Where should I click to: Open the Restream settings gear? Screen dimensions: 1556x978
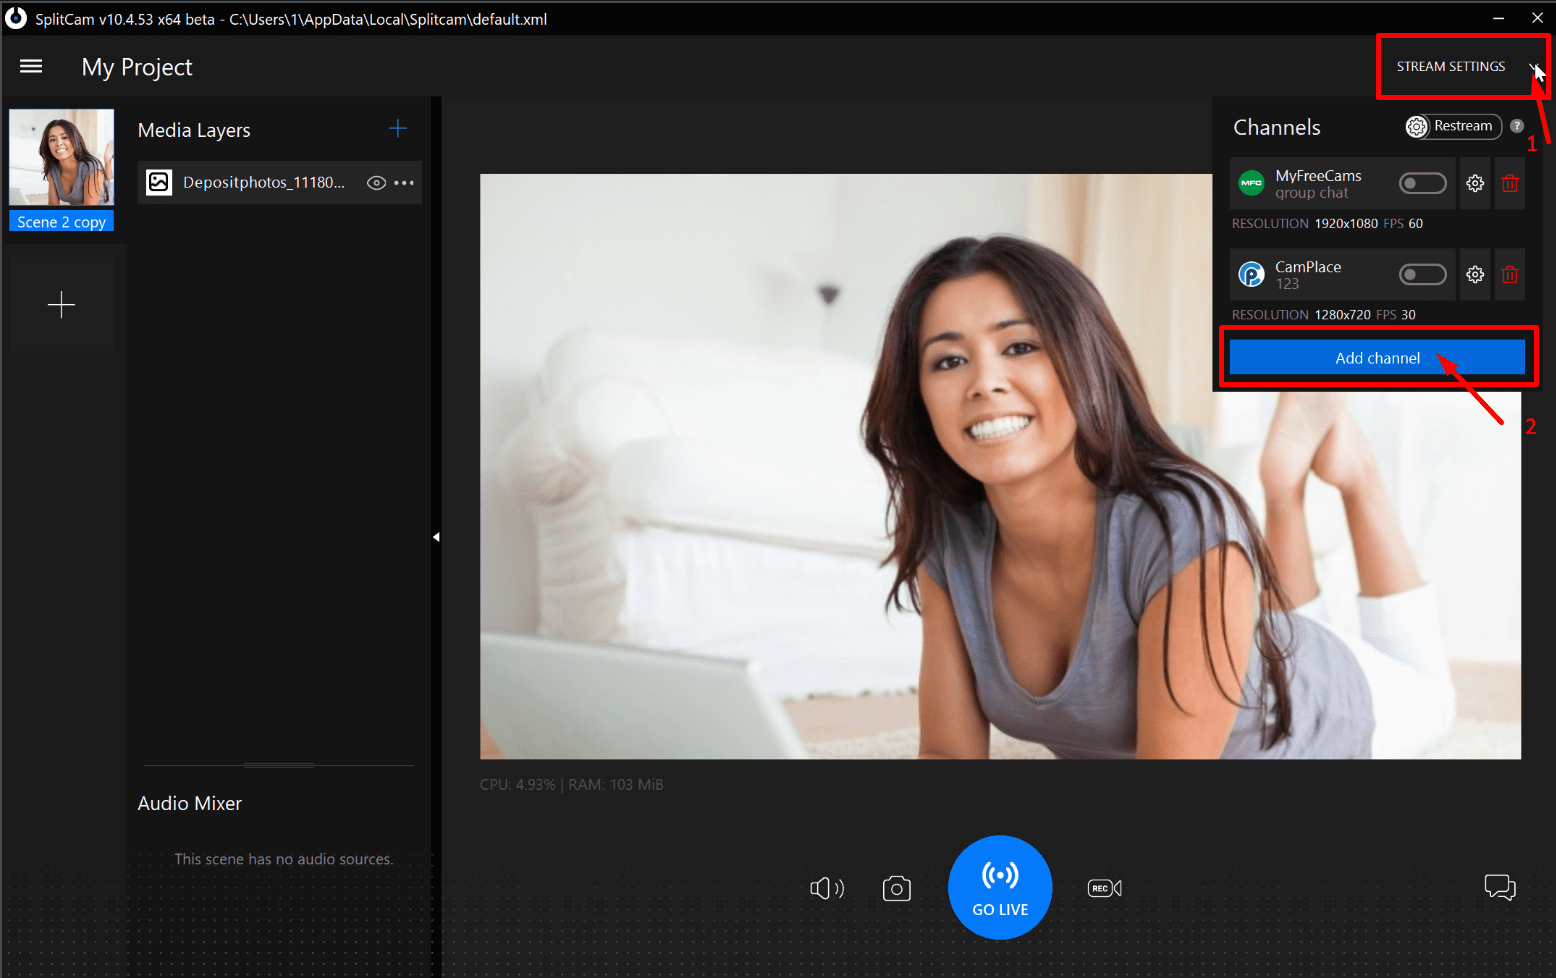click(1416, 127)
